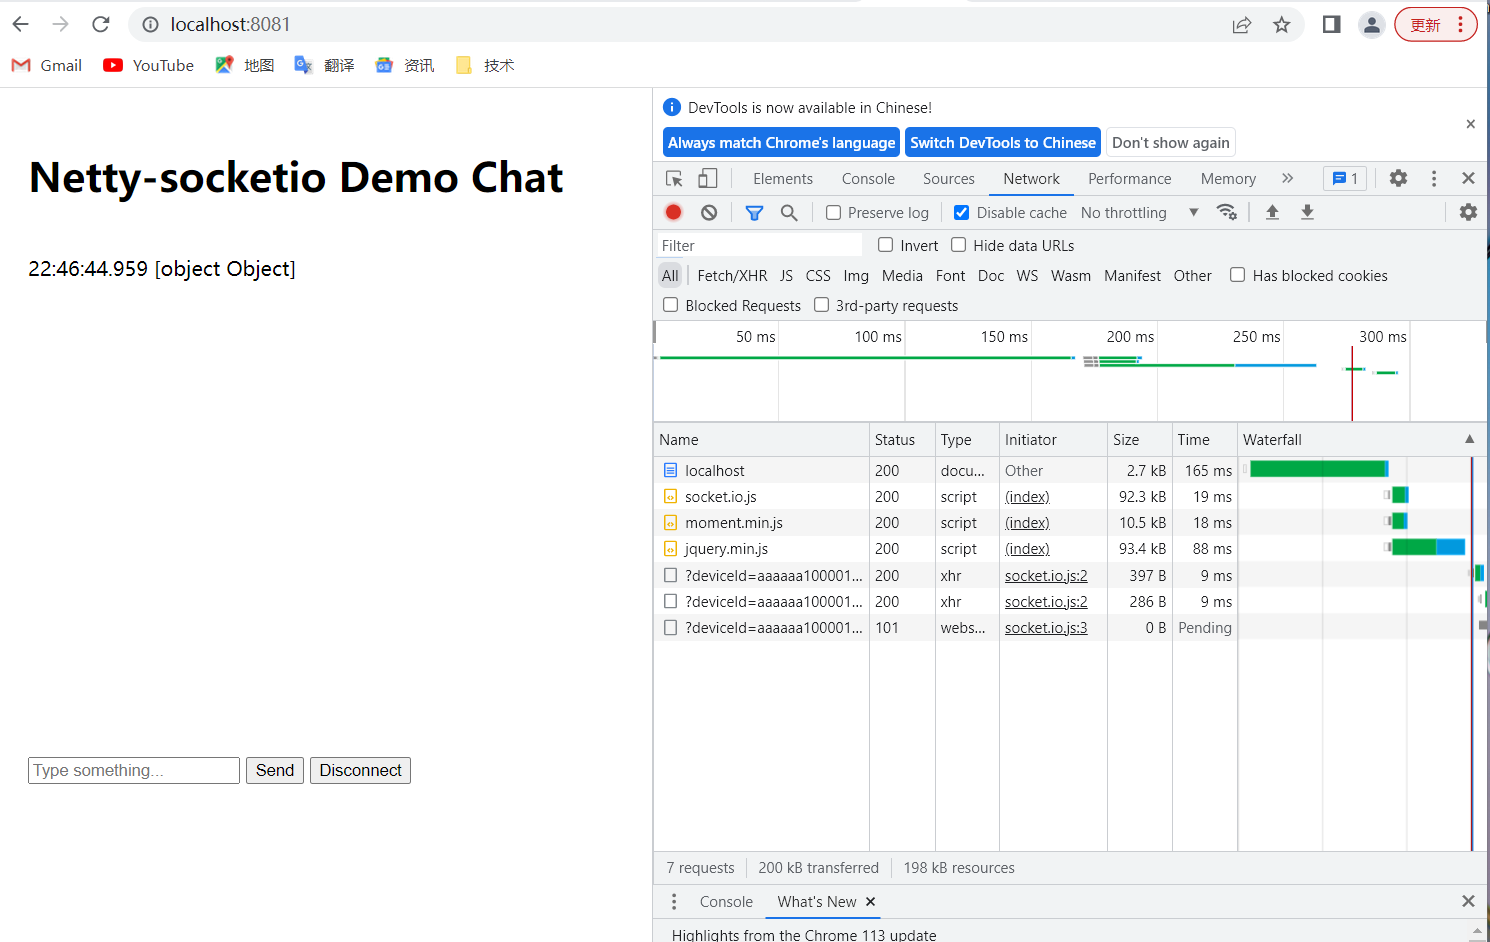Screen dimensions: 1490x942
Task: Open the Chrome profile avatar
Action: click(1372, 25)
